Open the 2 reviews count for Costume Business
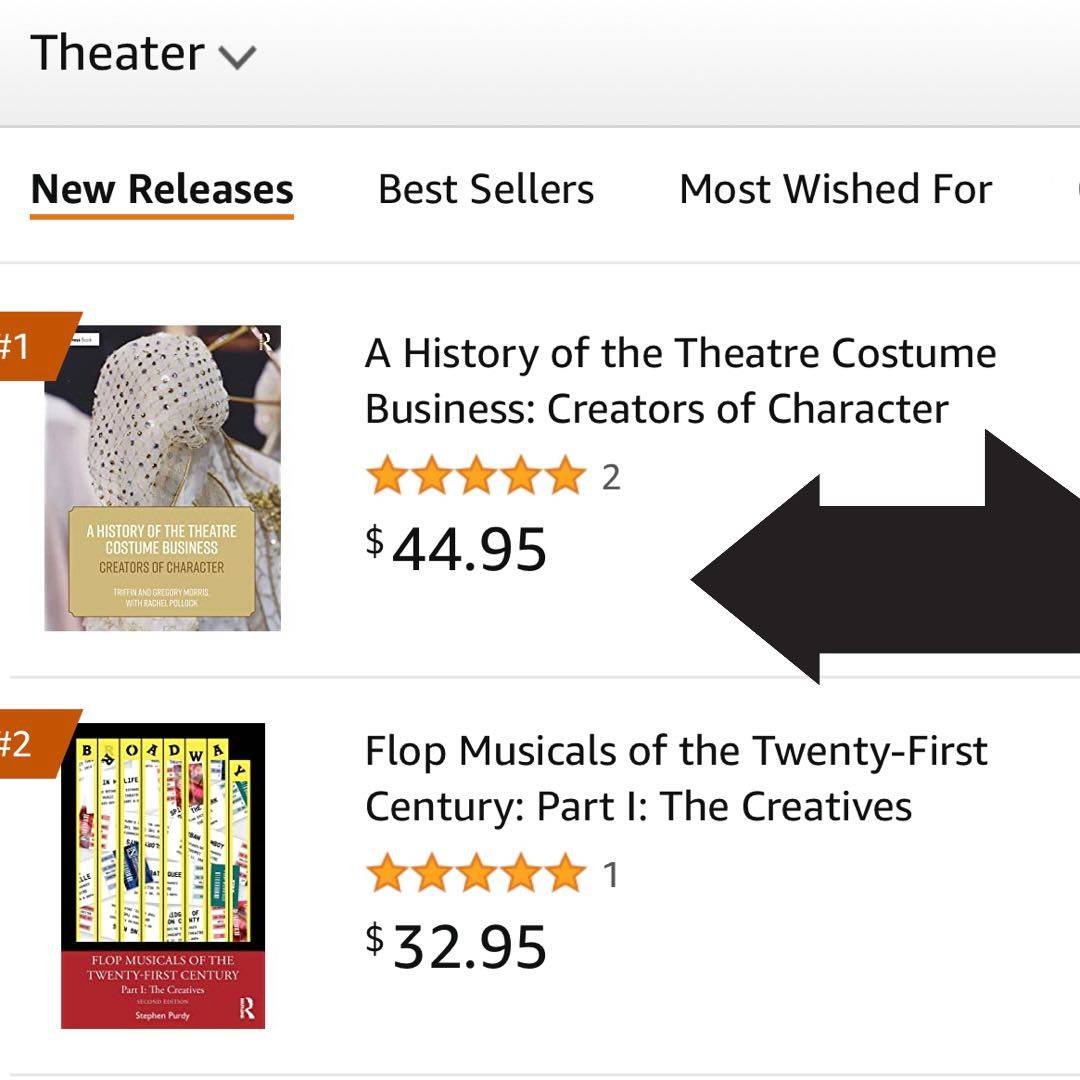The height and width of the screenshot is (1080, 1080). click(611, 477)
